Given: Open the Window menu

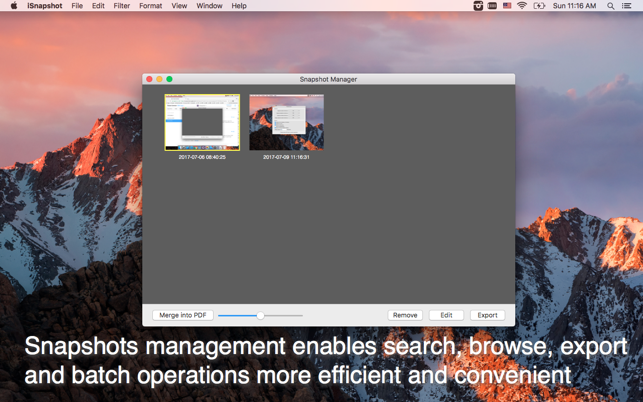Looking at the screenshot, I should 209,6.
